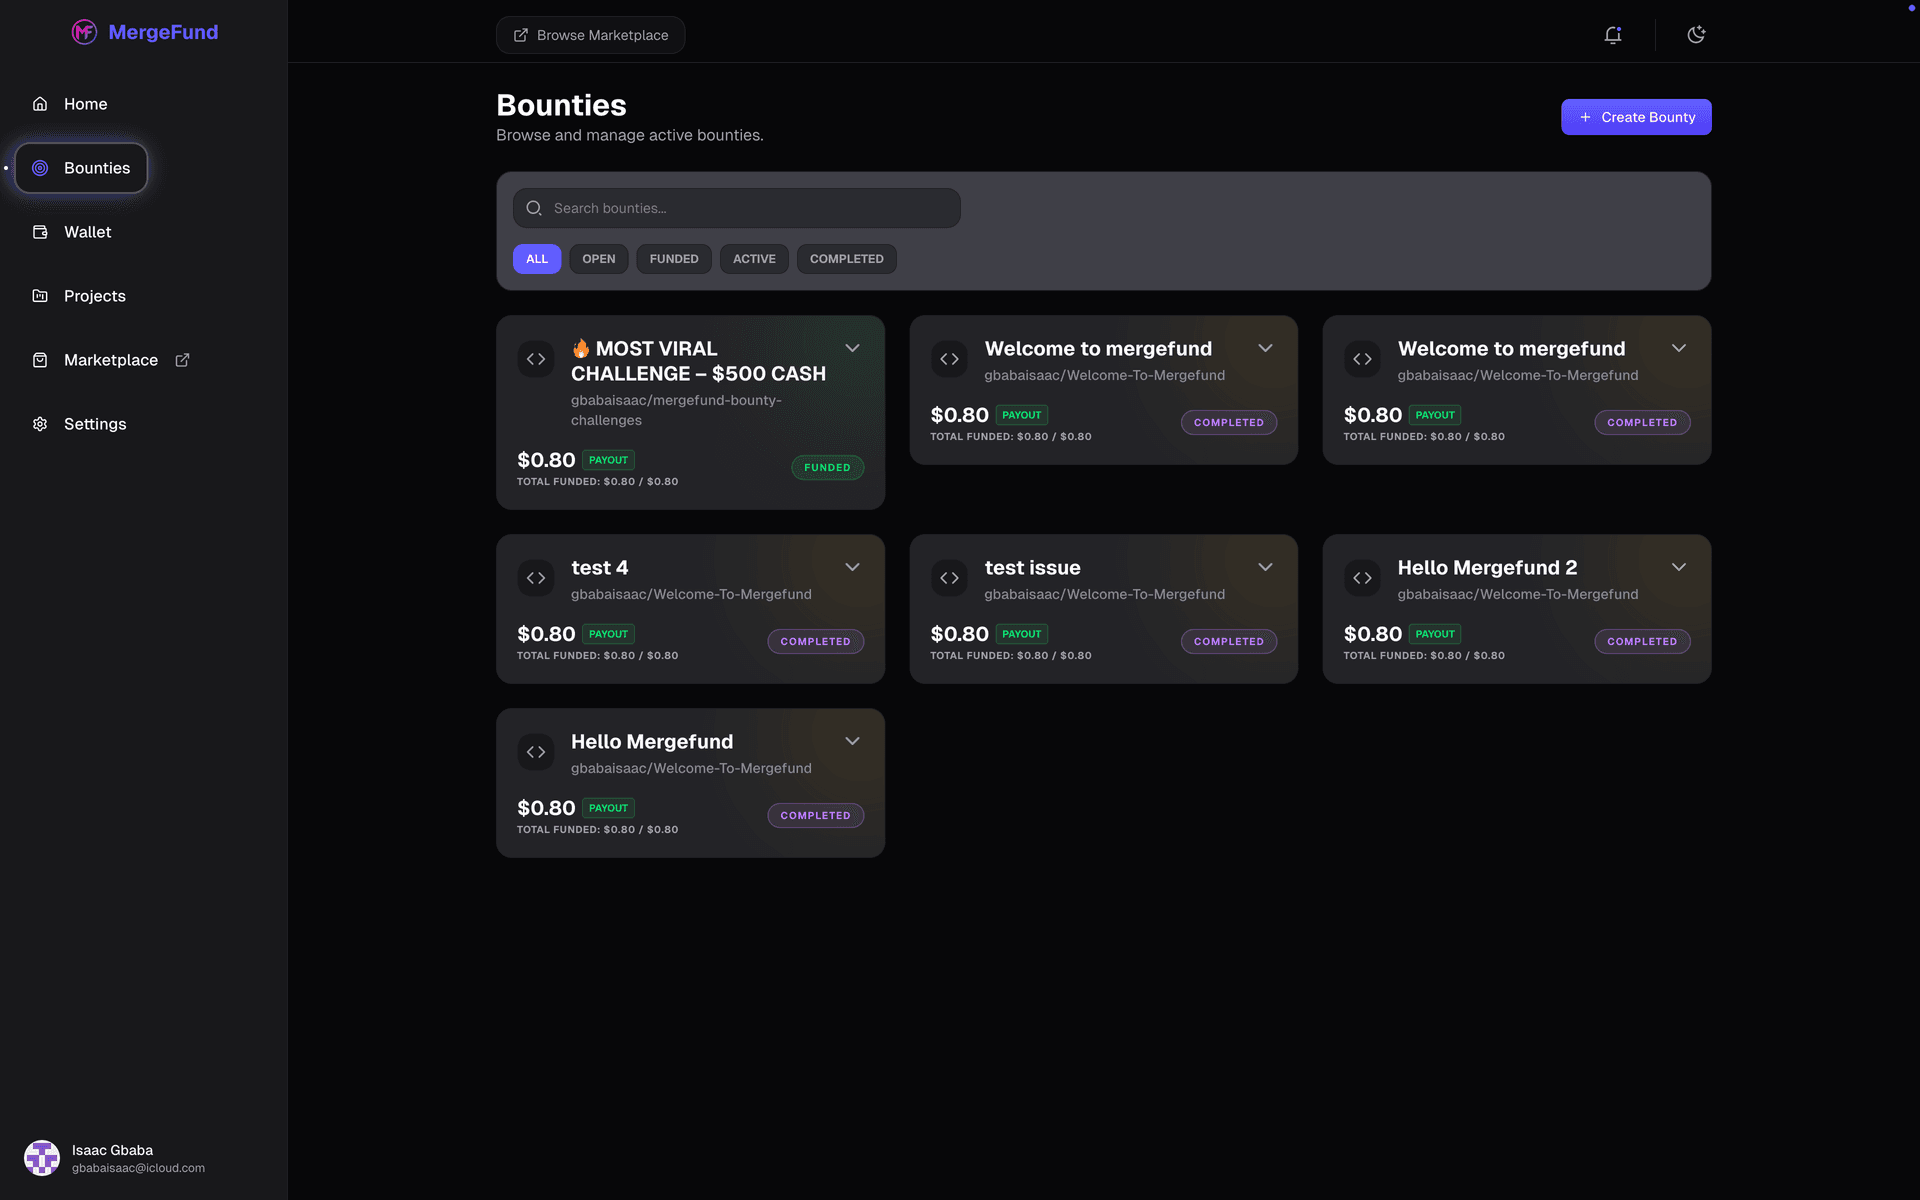Toggle dark mode with the moon icon
1920x1200 pixels.
pyautogui.click(x=1696, y=34)
